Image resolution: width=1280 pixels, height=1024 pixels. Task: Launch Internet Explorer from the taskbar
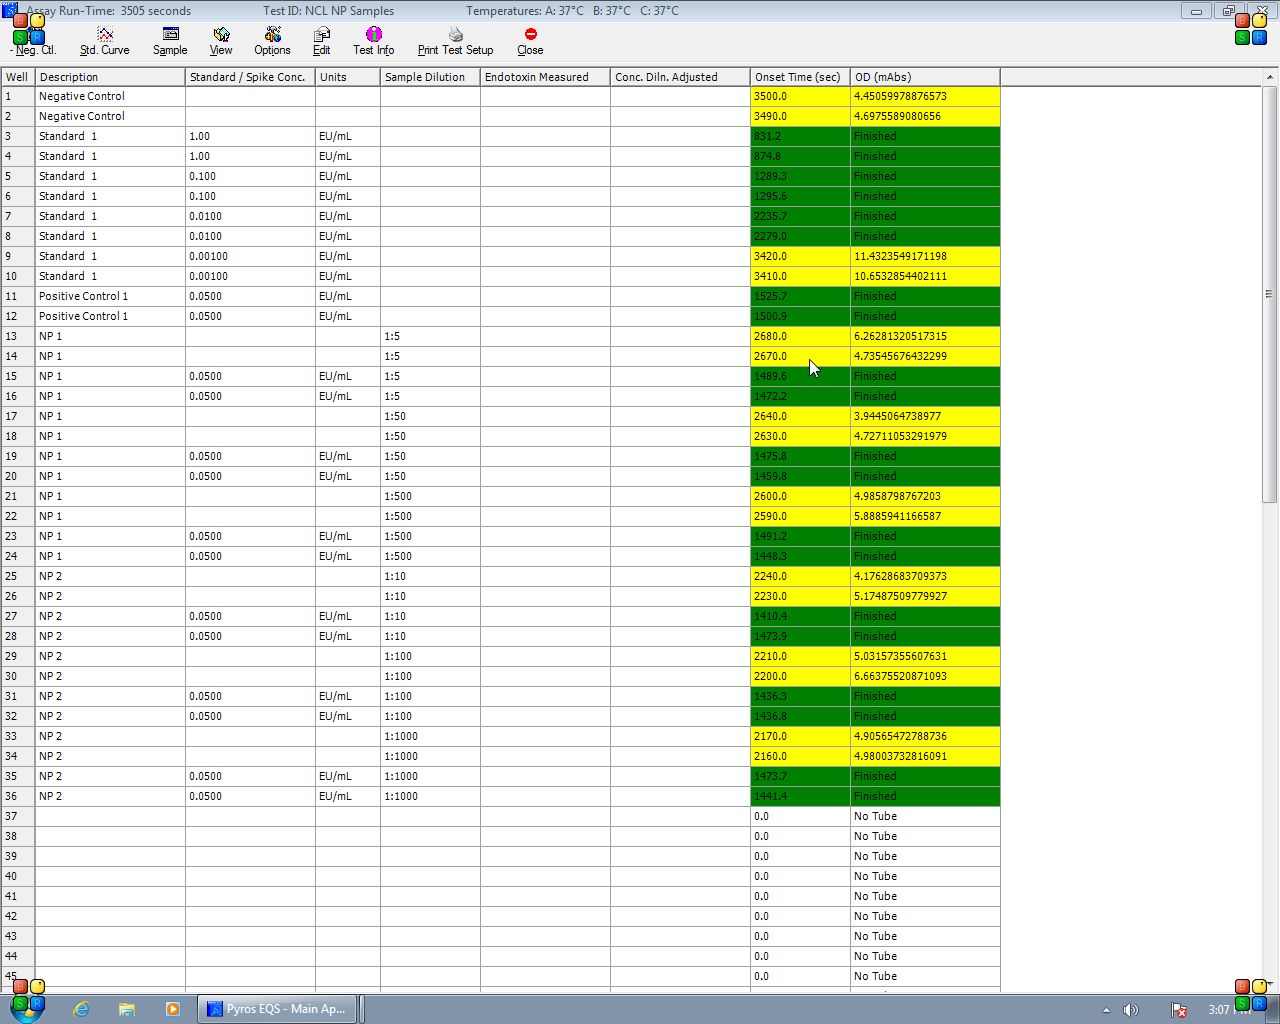80,1009
